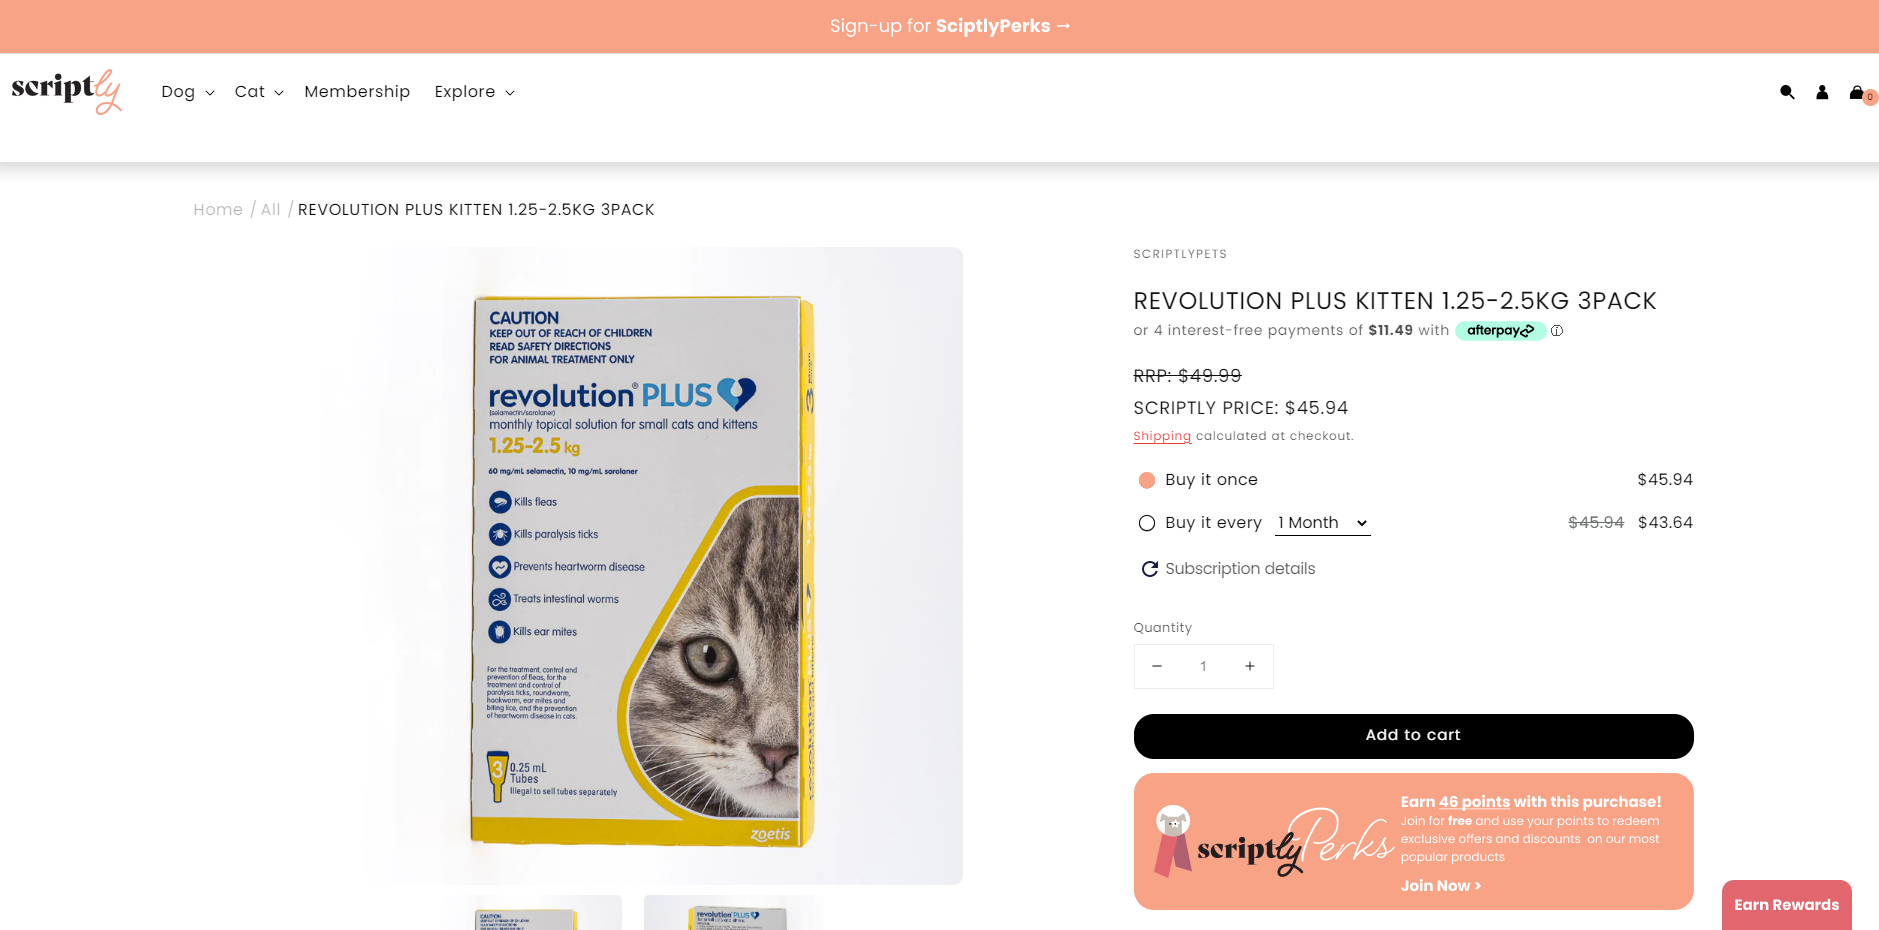The height and width of the screenshot is (930, 1879).
Task: Add the product to cart
Action: click(x=1413, y=736)
